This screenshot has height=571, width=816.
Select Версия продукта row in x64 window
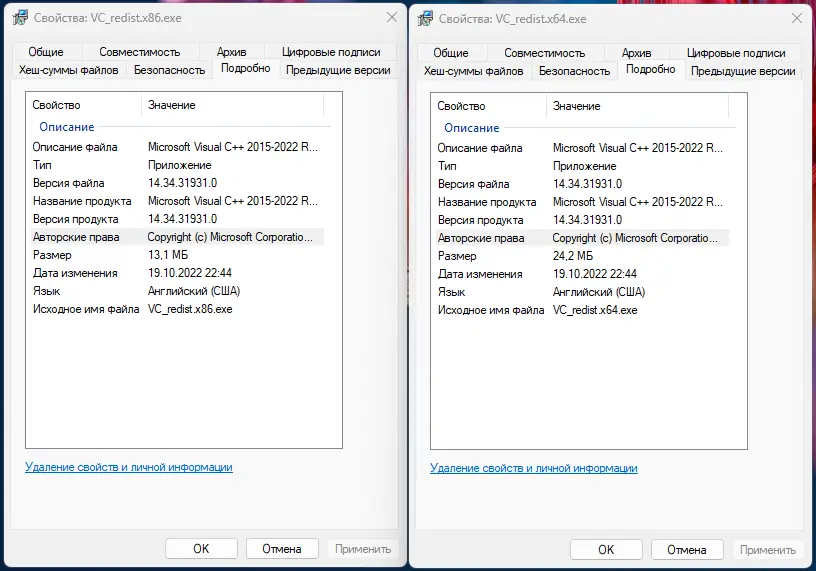[x=582, y=220]
